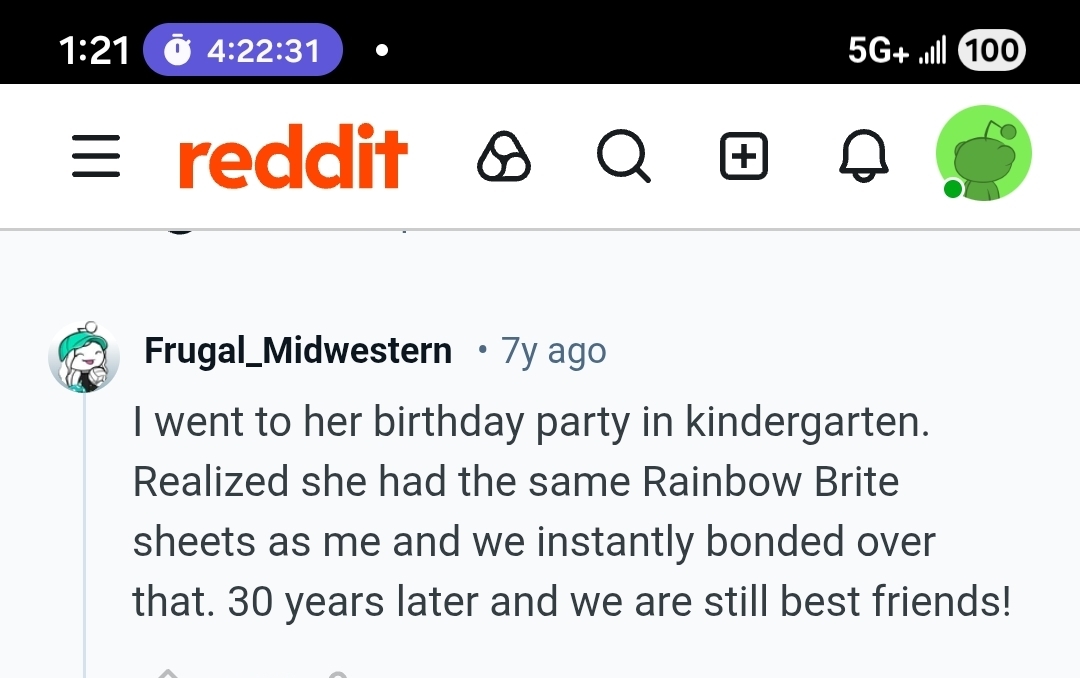The height and width of the screenshot is (678, 1080).
Task: Downvote Frugal_Midwestern's comment
Action: click(x=337, y=672)
